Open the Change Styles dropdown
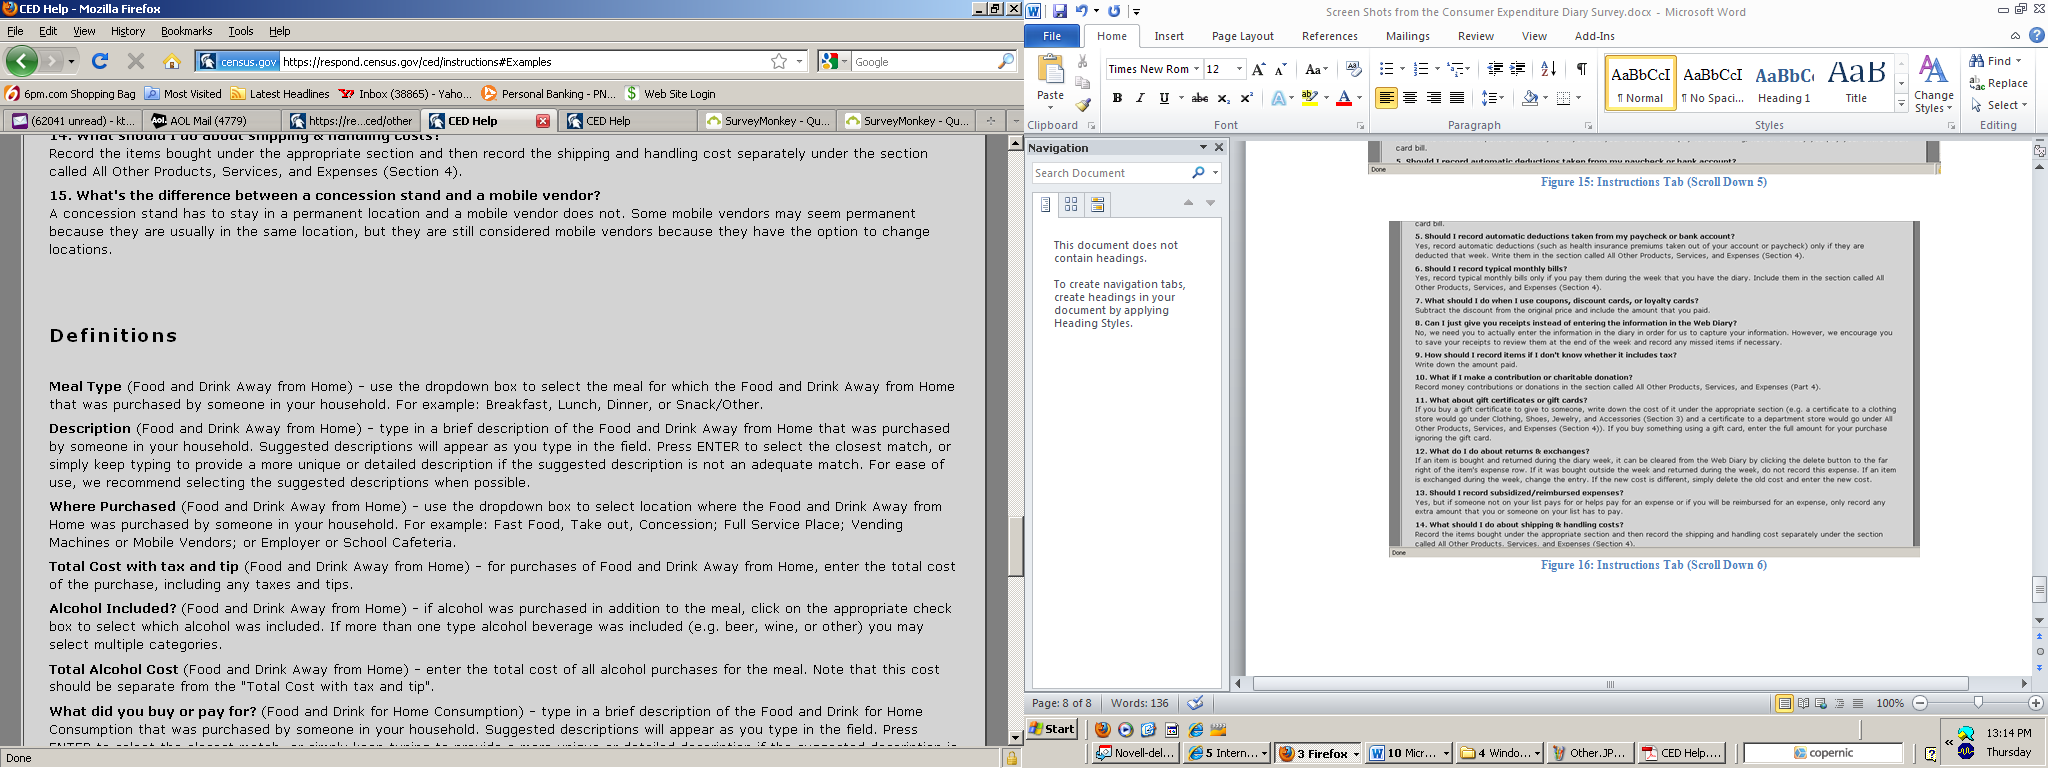Image resolution: width=2048 pixels, height=768 pixels. [1934, 84]
